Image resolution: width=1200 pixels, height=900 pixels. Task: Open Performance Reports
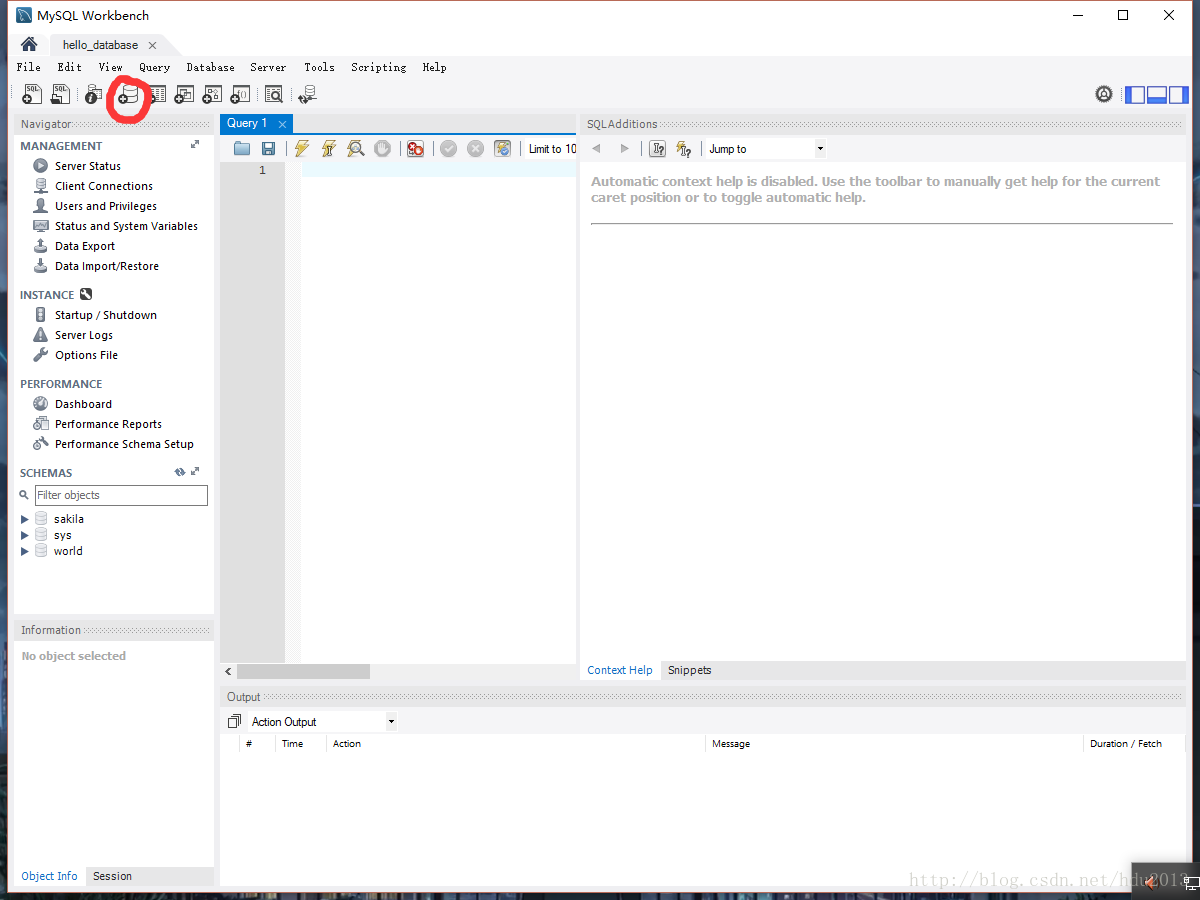[108, 424]
